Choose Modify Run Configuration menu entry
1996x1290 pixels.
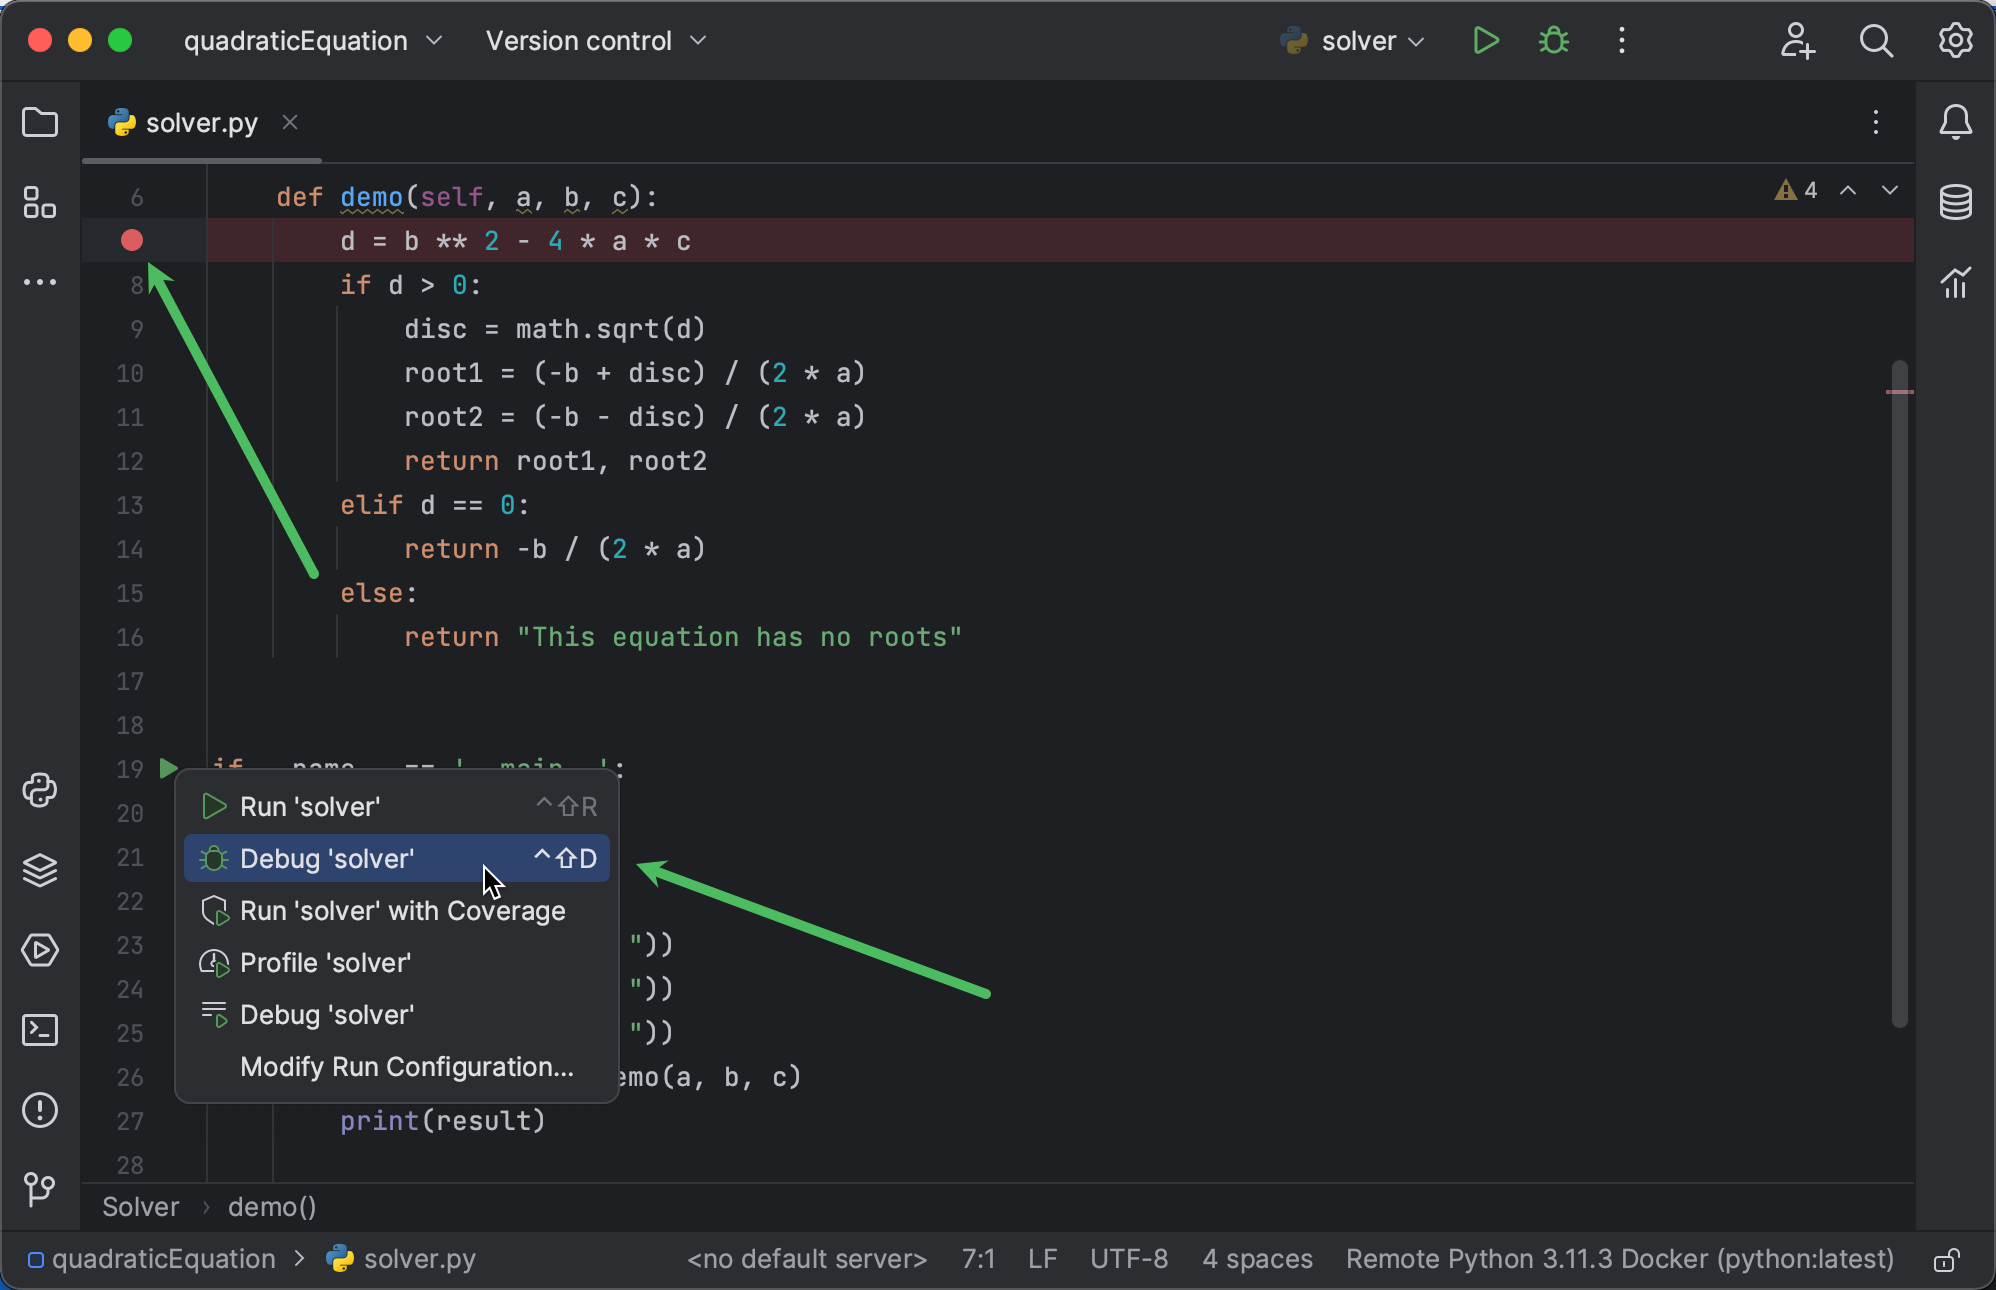[406, 1067]
